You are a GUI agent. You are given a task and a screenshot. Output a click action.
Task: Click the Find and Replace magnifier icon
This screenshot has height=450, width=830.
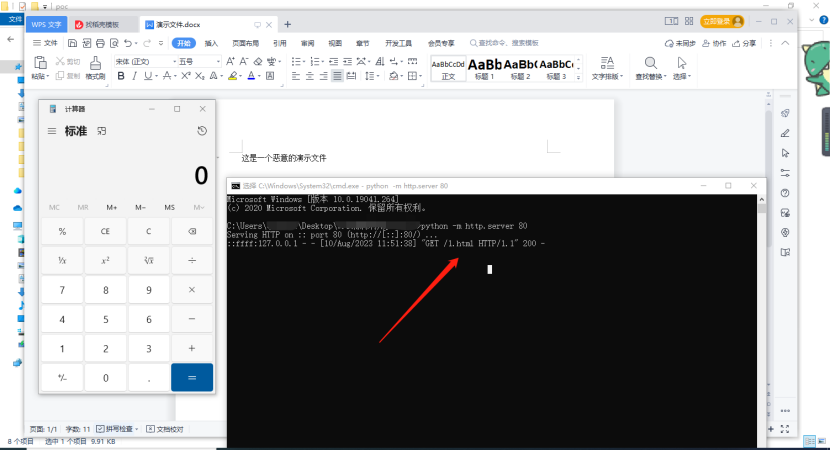click(650, 63)
